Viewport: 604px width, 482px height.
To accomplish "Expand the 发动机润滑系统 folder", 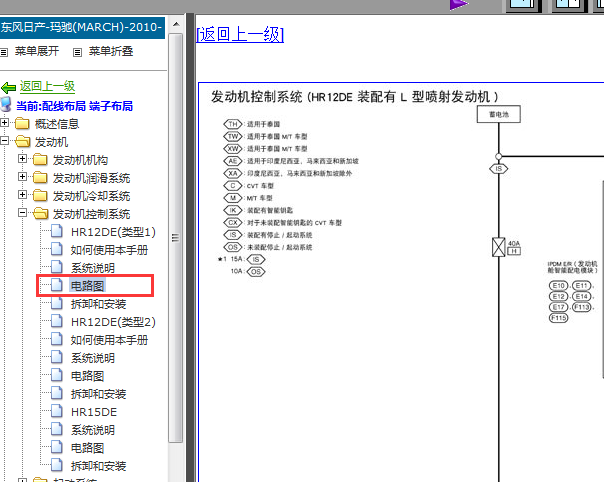I will coord(22,176).
